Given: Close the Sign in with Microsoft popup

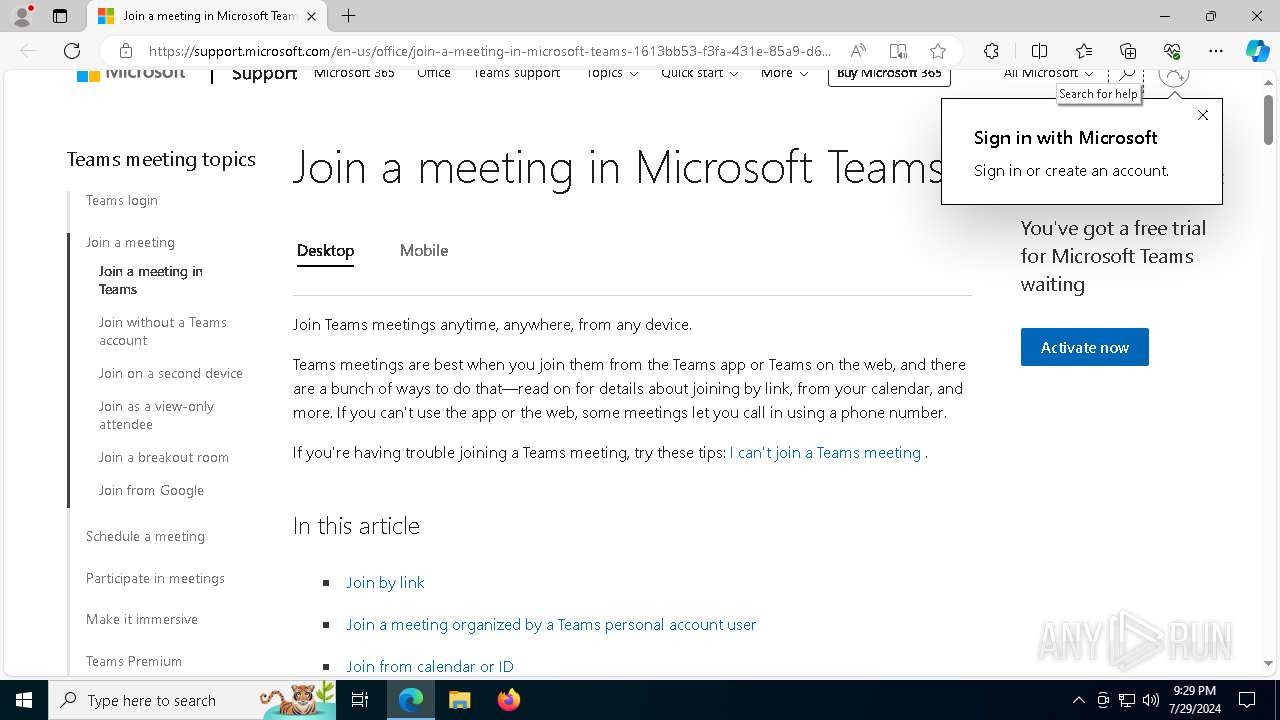Looking at the screenshot, I should pyautogui.click(x=1203, y=115).
